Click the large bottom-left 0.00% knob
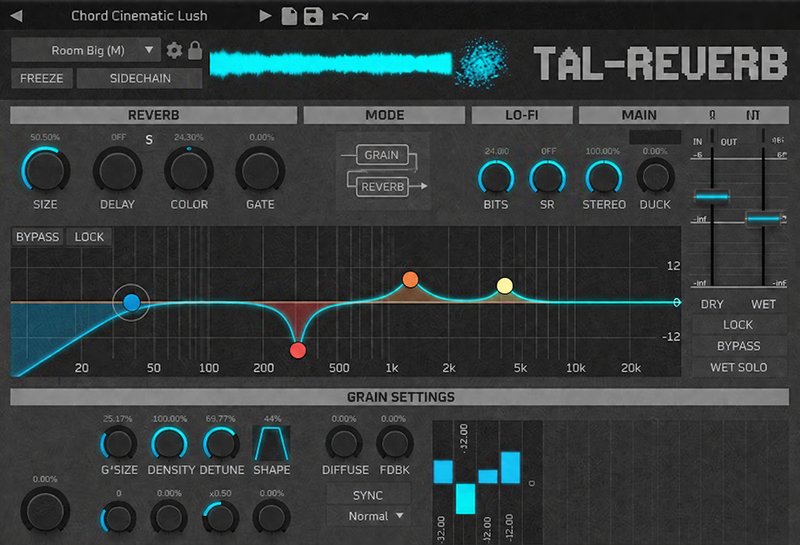 (x=45, y=510)
